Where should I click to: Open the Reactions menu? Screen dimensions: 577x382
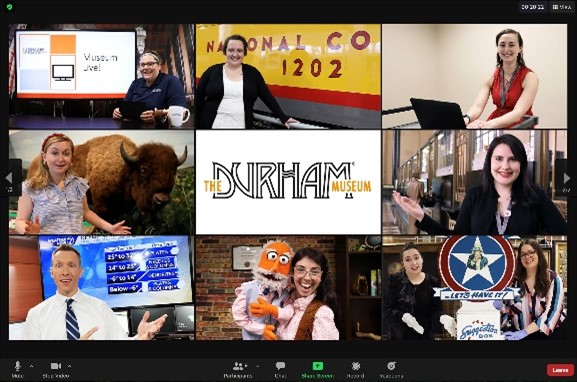point(391,369)
